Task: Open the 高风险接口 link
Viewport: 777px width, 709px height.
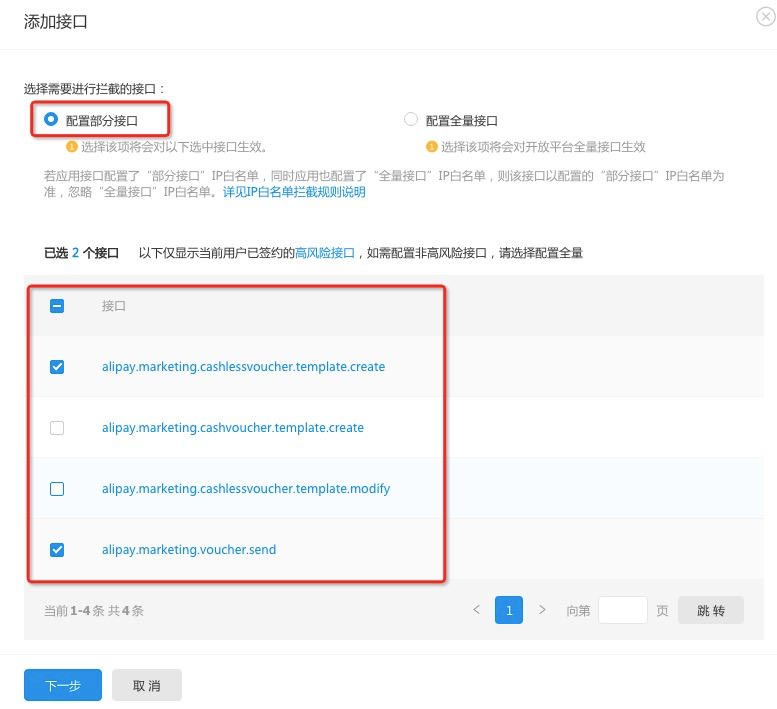Action: 325,253
